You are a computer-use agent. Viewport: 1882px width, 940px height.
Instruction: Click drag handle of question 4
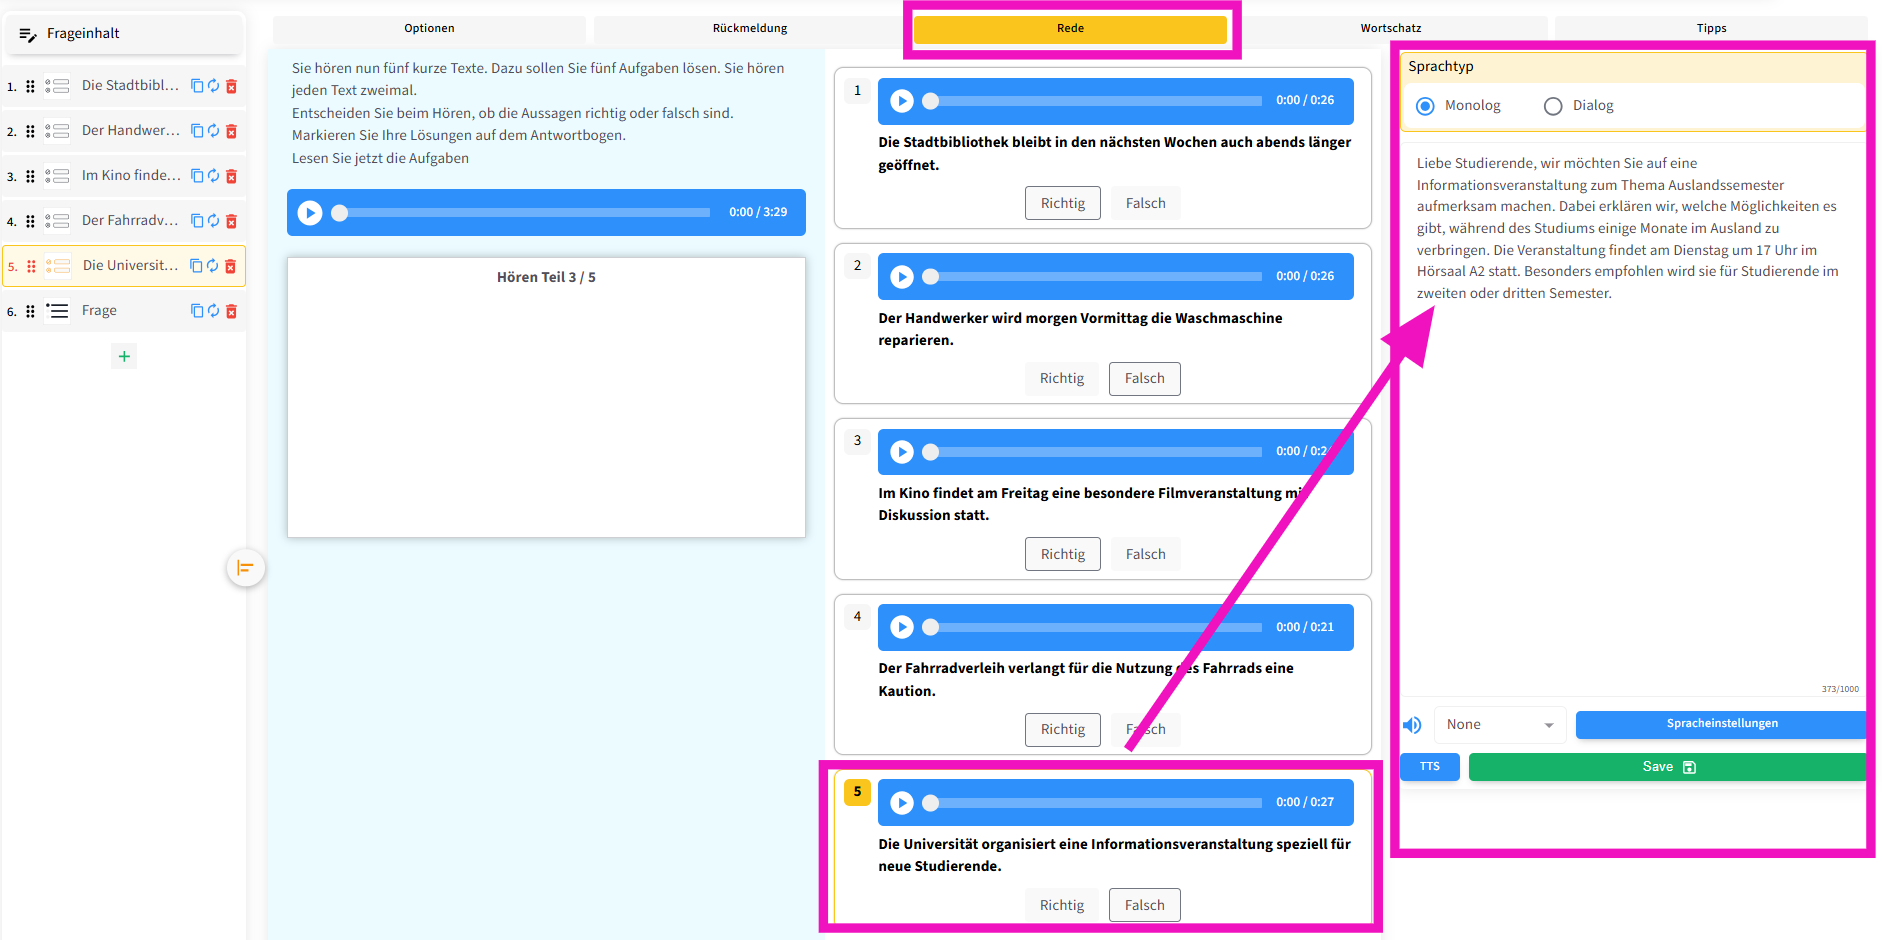(30, 221)
